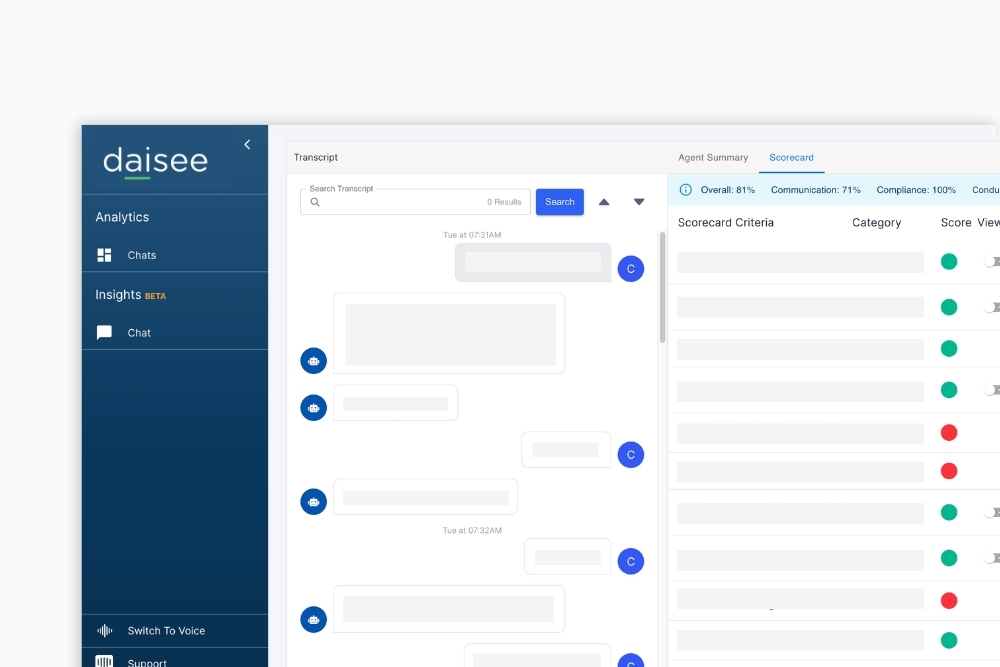The width and height of the screenshot is (1000, 667).
Task: Click the daisee logo
Action: tap(156, 162)
